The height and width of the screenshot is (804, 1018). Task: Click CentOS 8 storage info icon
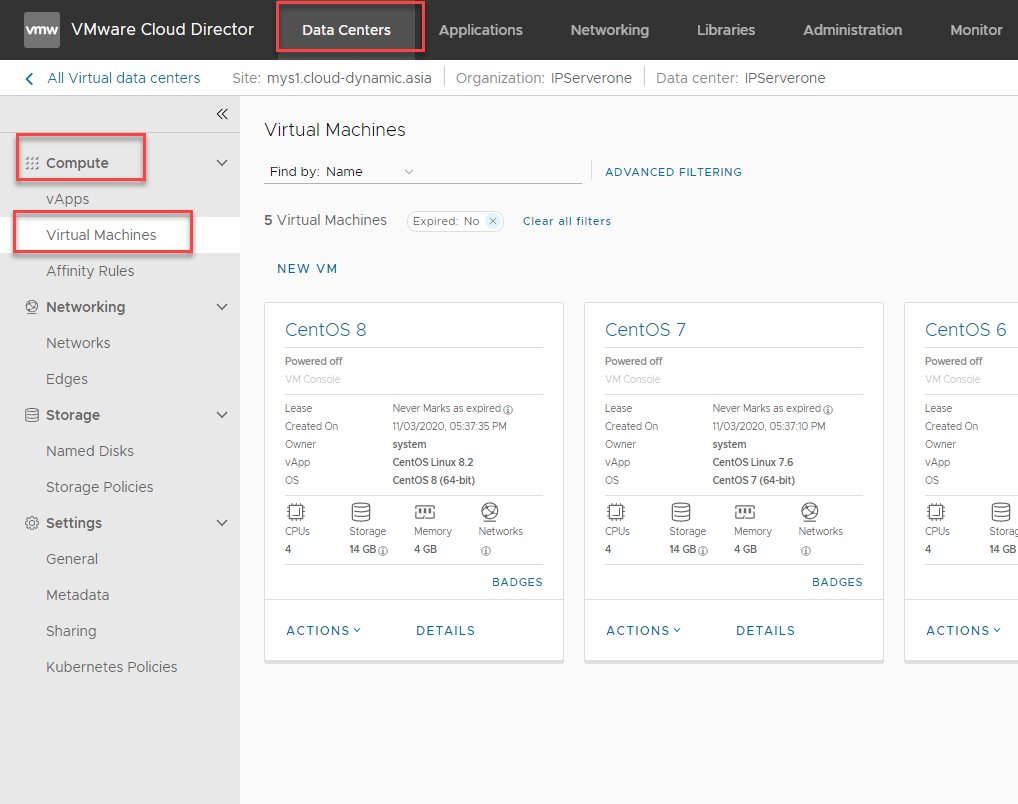383,551
